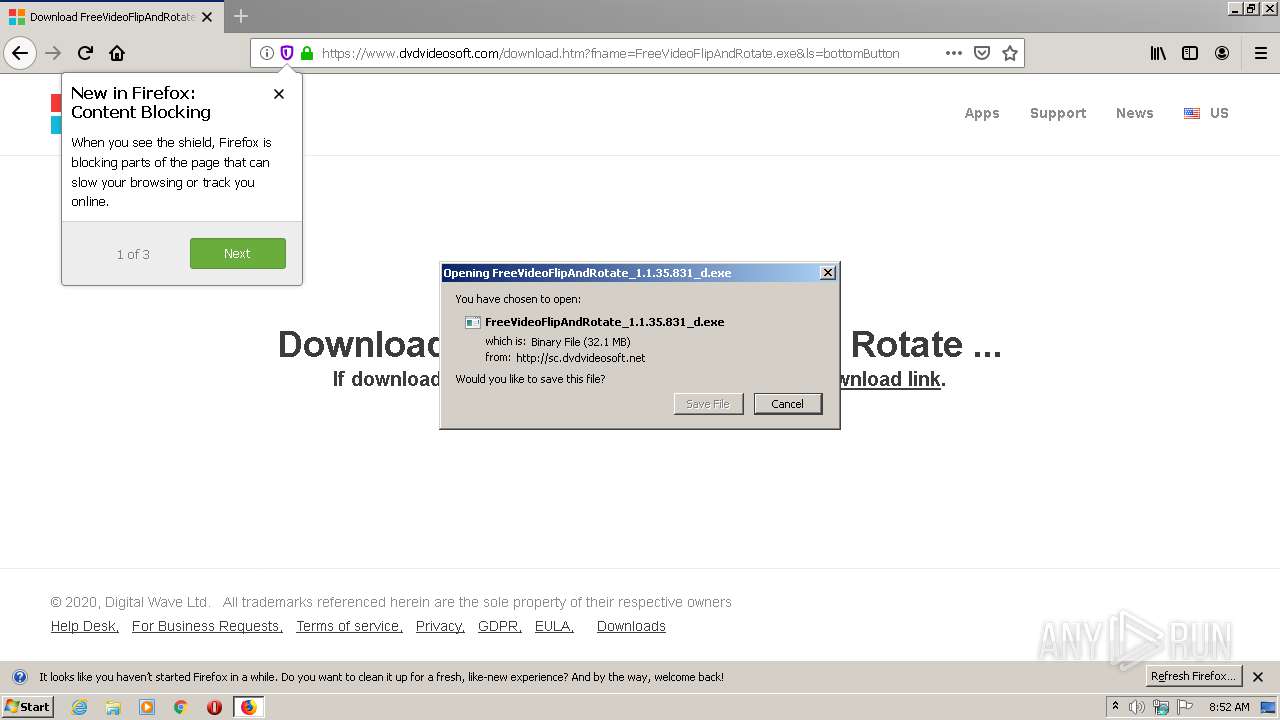Open For Business Requests link
This screenshot has height=720, width=1280.
207,626
